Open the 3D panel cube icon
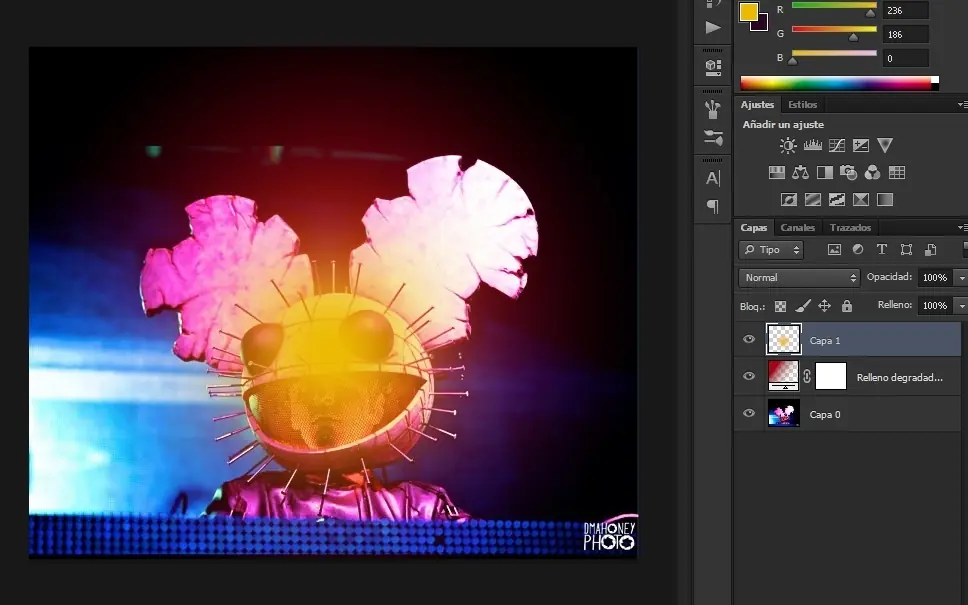 (x=713, y=67)
